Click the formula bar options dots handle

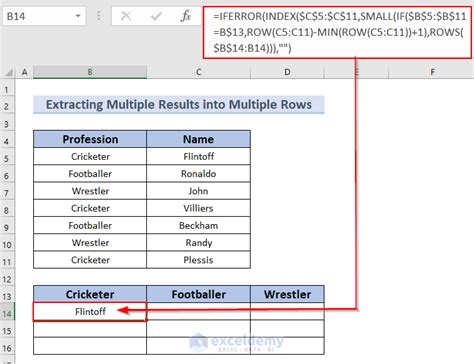coord(99,16)
